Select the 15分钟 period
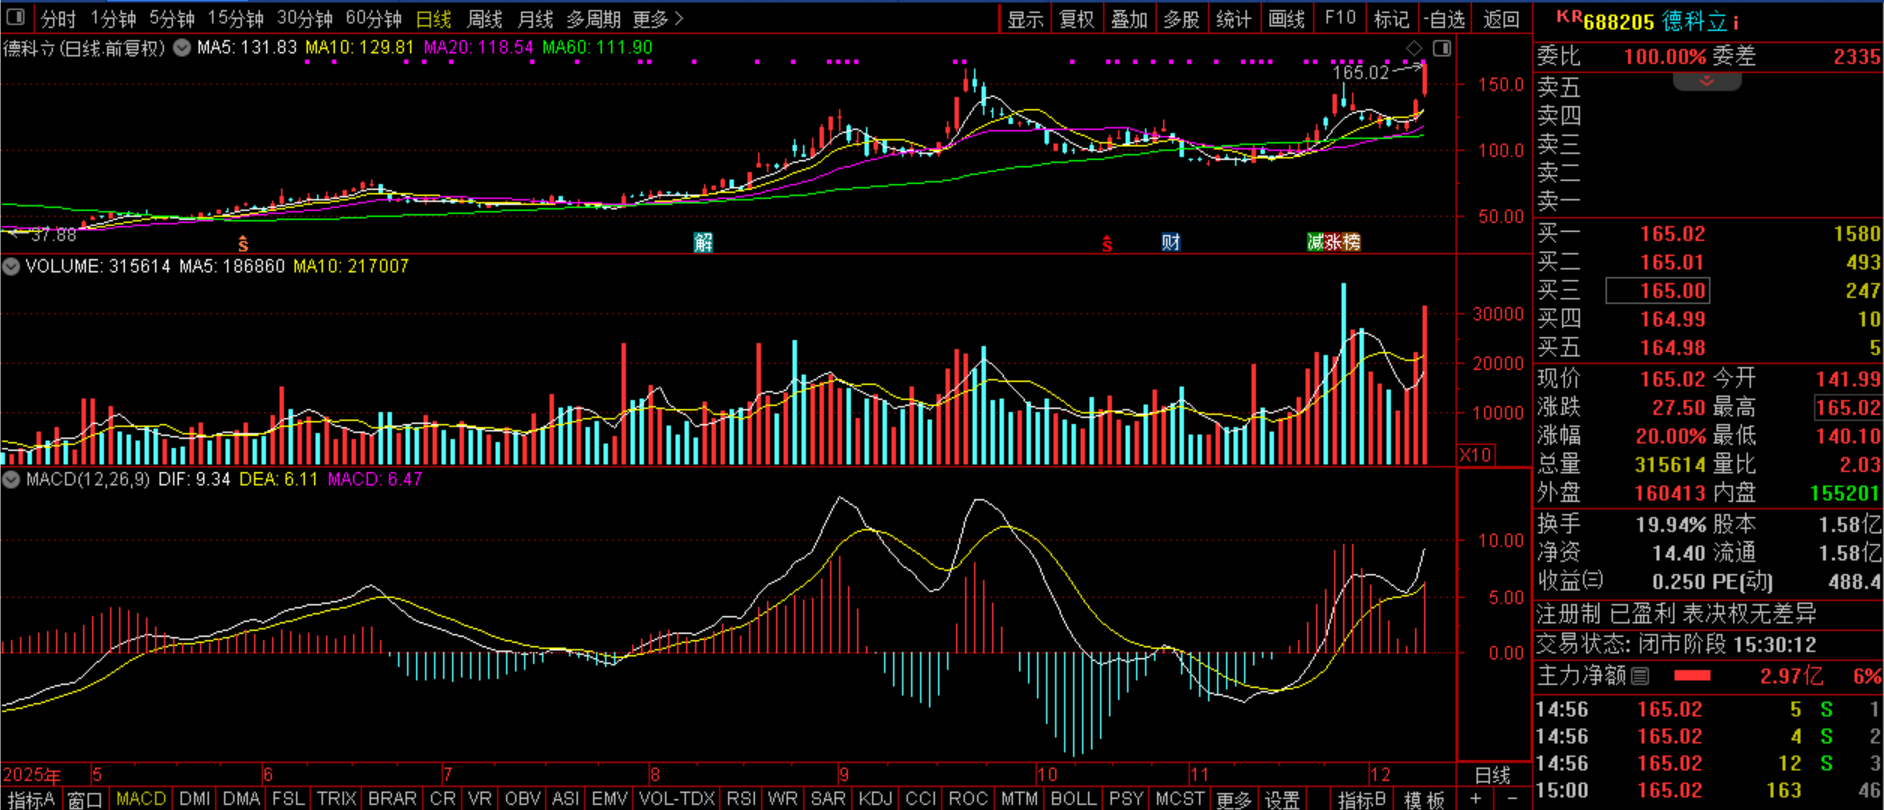The width and height of the screenshot is (1884, 810). tap(236, 18)
